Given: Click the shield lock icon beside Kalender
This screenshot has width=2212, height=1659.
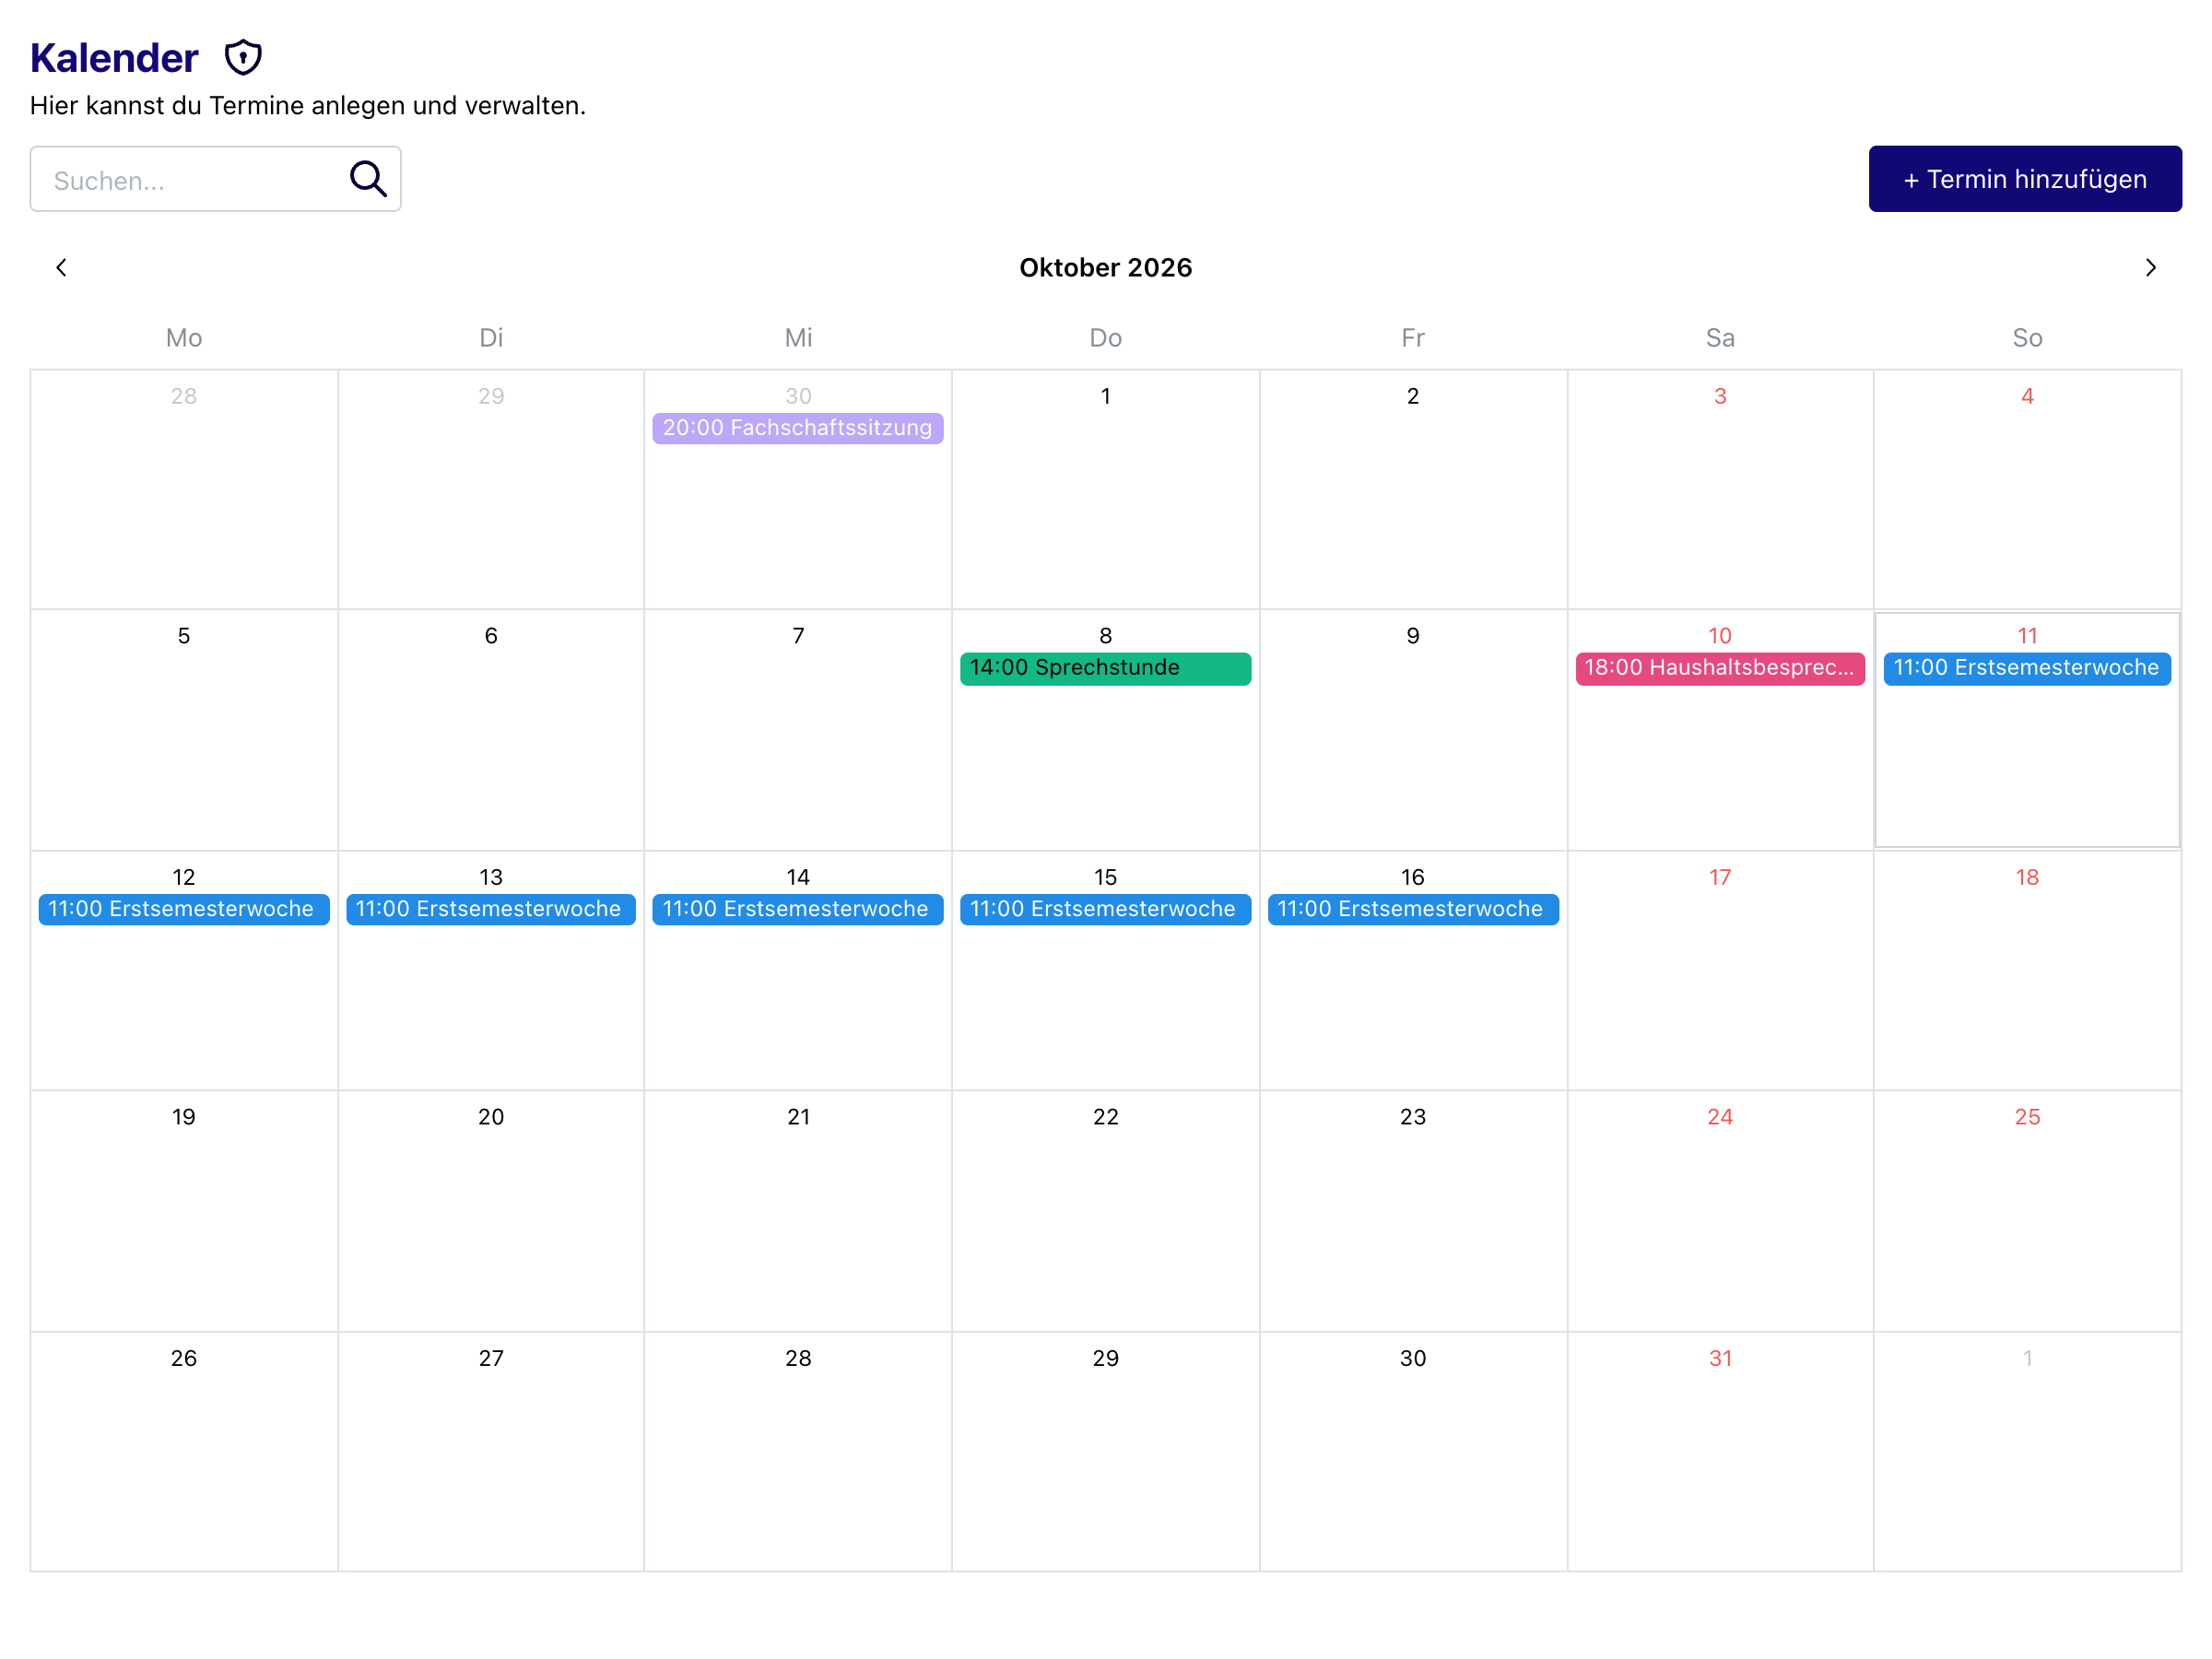Looking at the screenshot, I should point(243,58).
